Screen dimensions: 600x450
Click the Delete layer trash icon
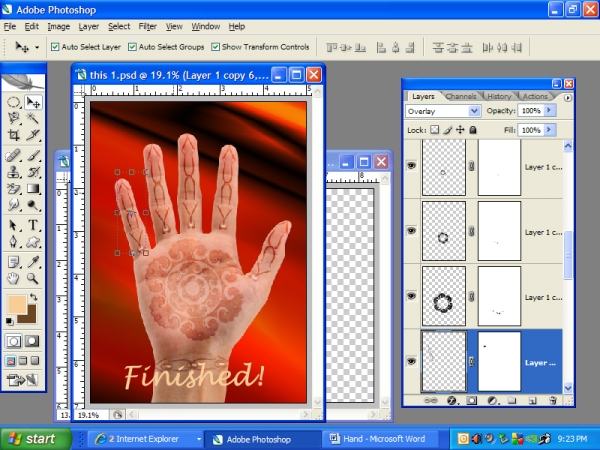click(553, 401)
